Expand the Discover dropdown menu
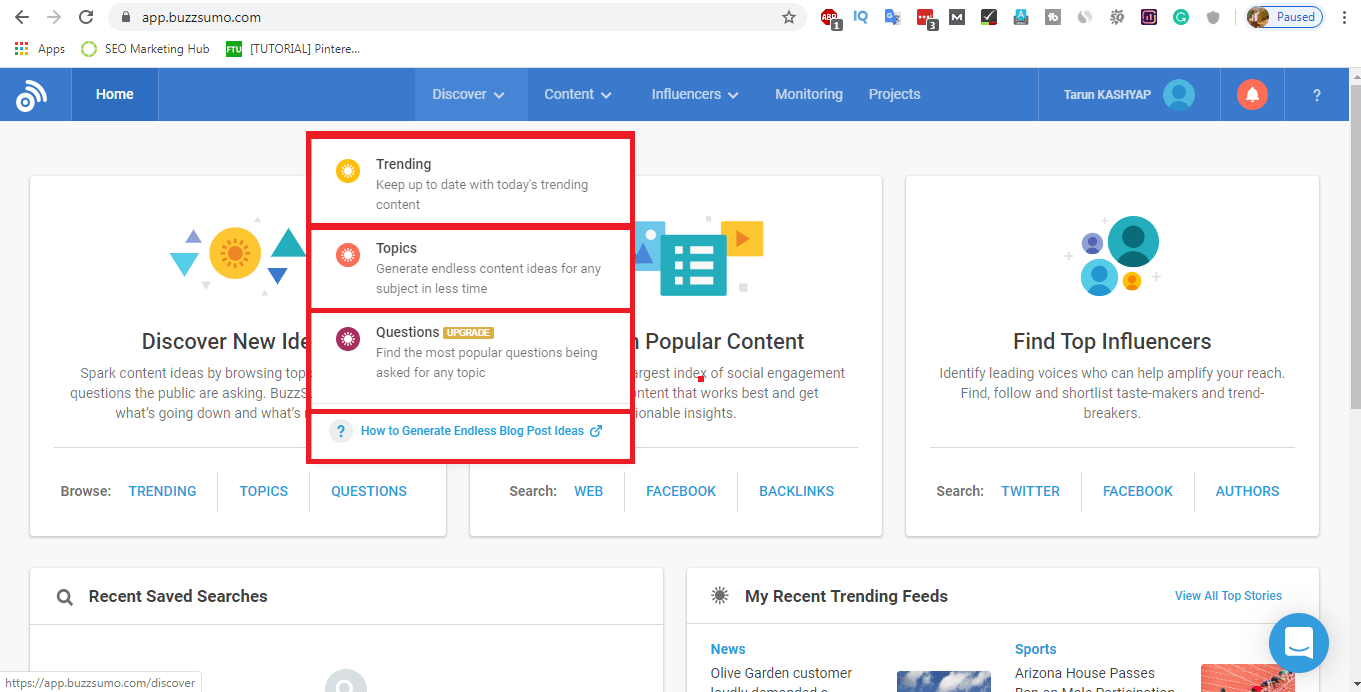The height and width of the screenshot is (692, 1361). [468, 94]
